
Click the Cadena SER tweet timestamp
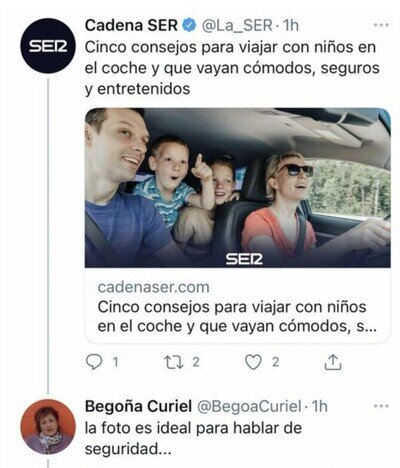tap(291, 26)
